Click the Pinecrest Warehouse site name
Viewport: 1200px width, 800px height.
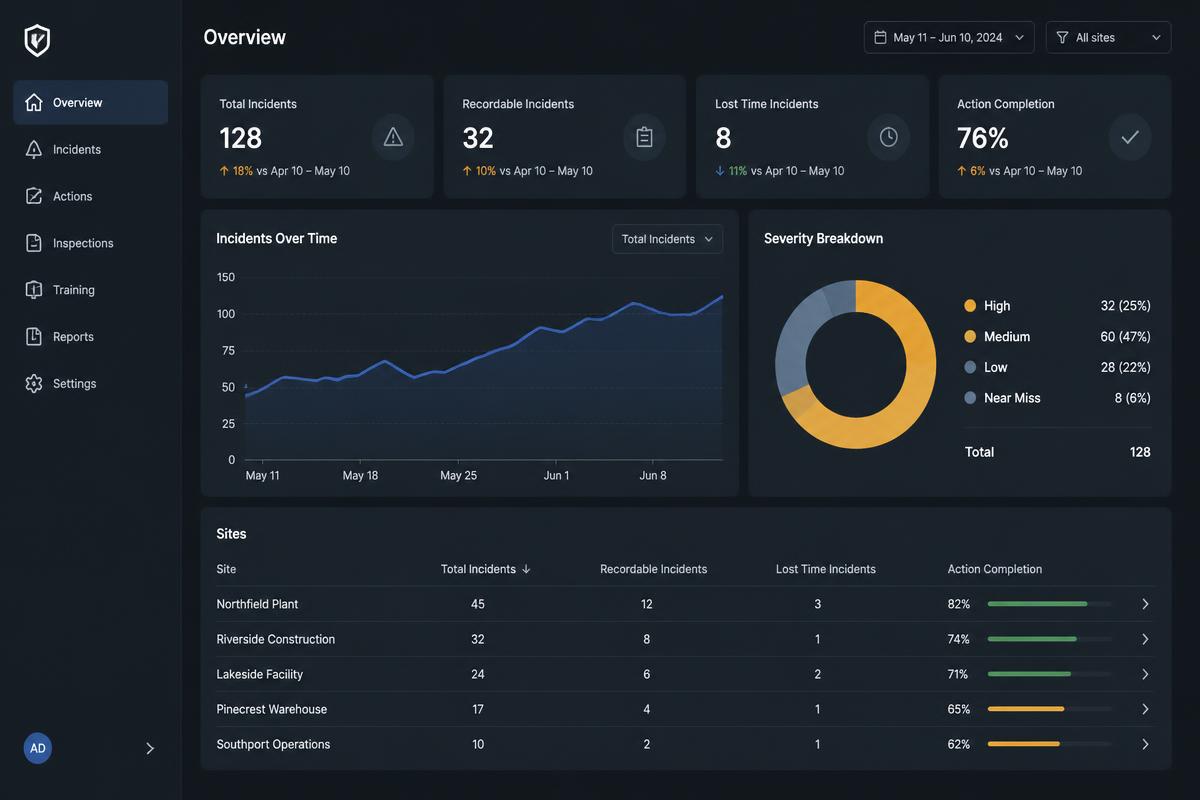272,709
